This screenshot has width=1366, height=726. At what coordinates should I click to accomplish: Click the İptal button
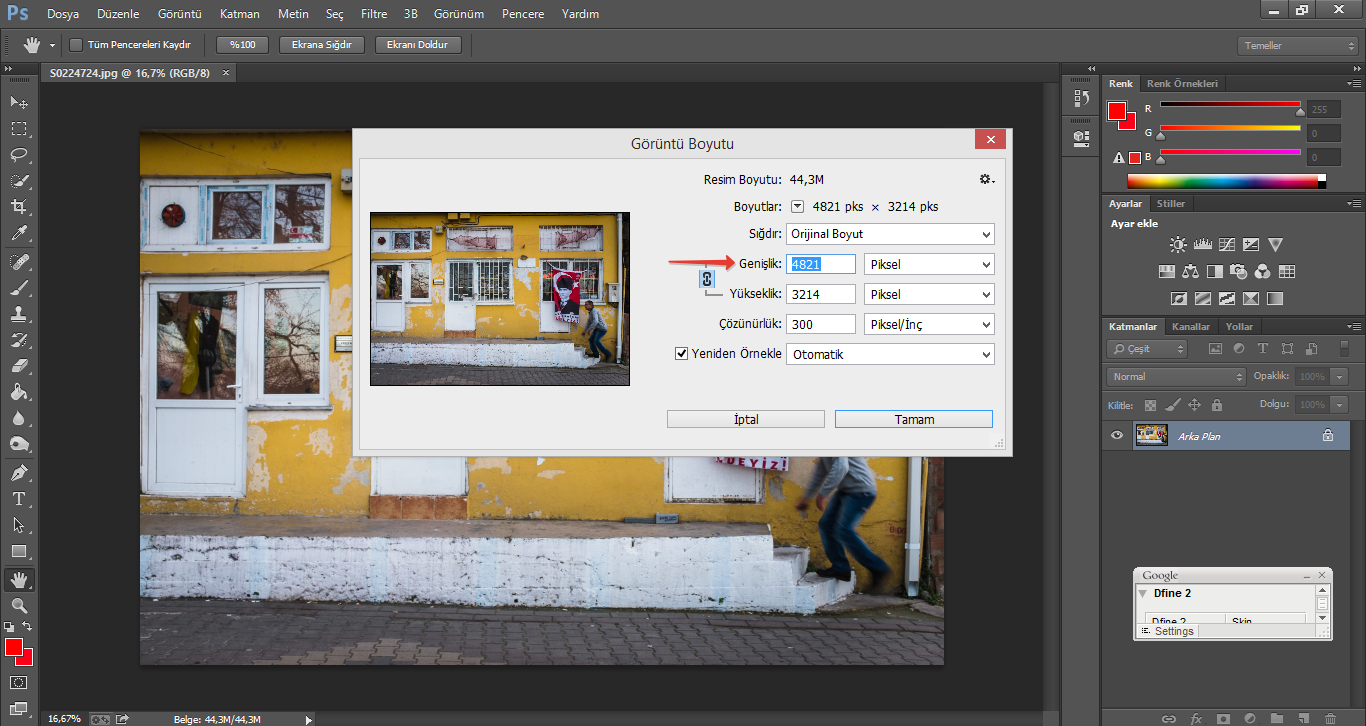pos(745,419)
